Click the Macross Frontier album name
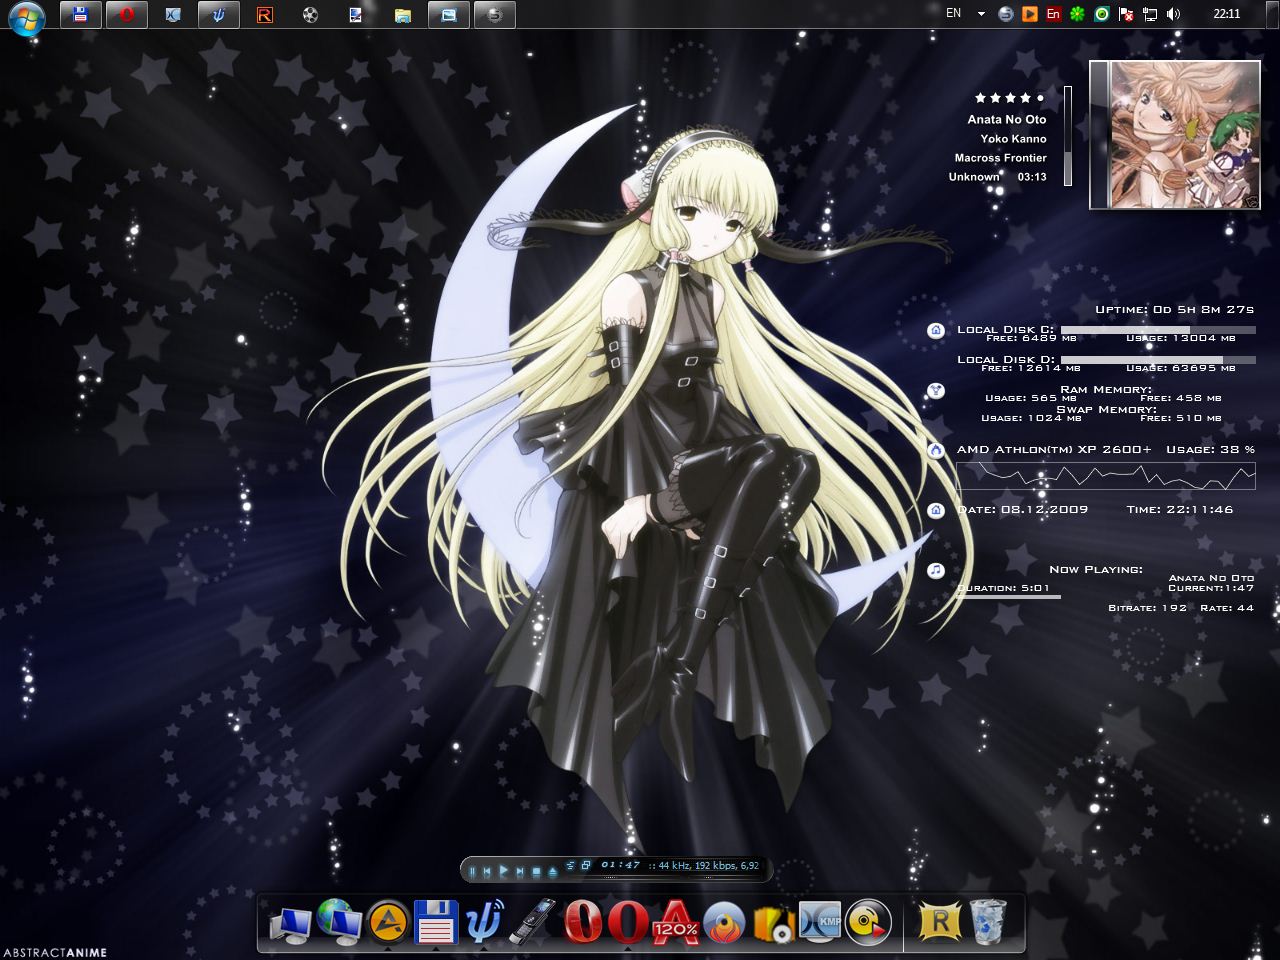 click(x=1001, y=157)
